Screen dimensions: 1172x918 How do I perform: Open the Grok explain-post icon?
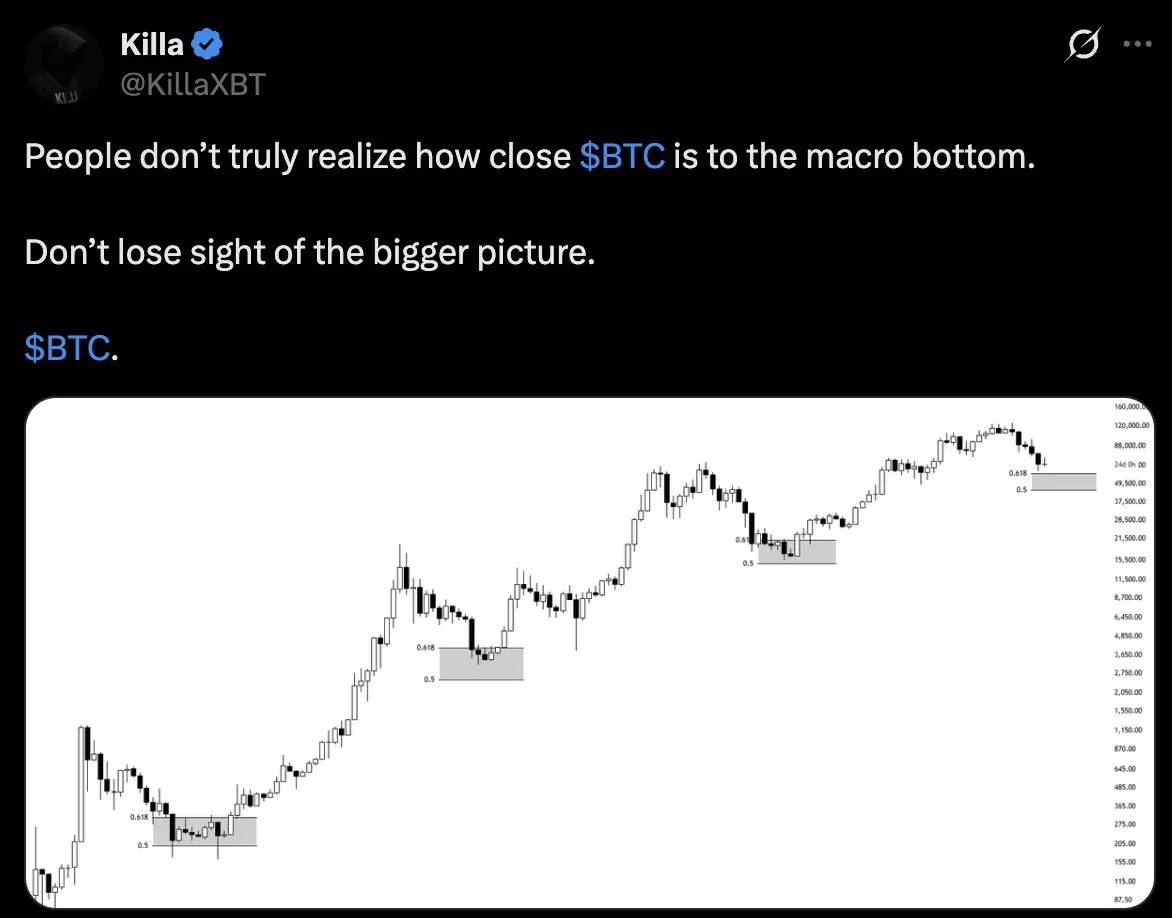point(1082,44)
